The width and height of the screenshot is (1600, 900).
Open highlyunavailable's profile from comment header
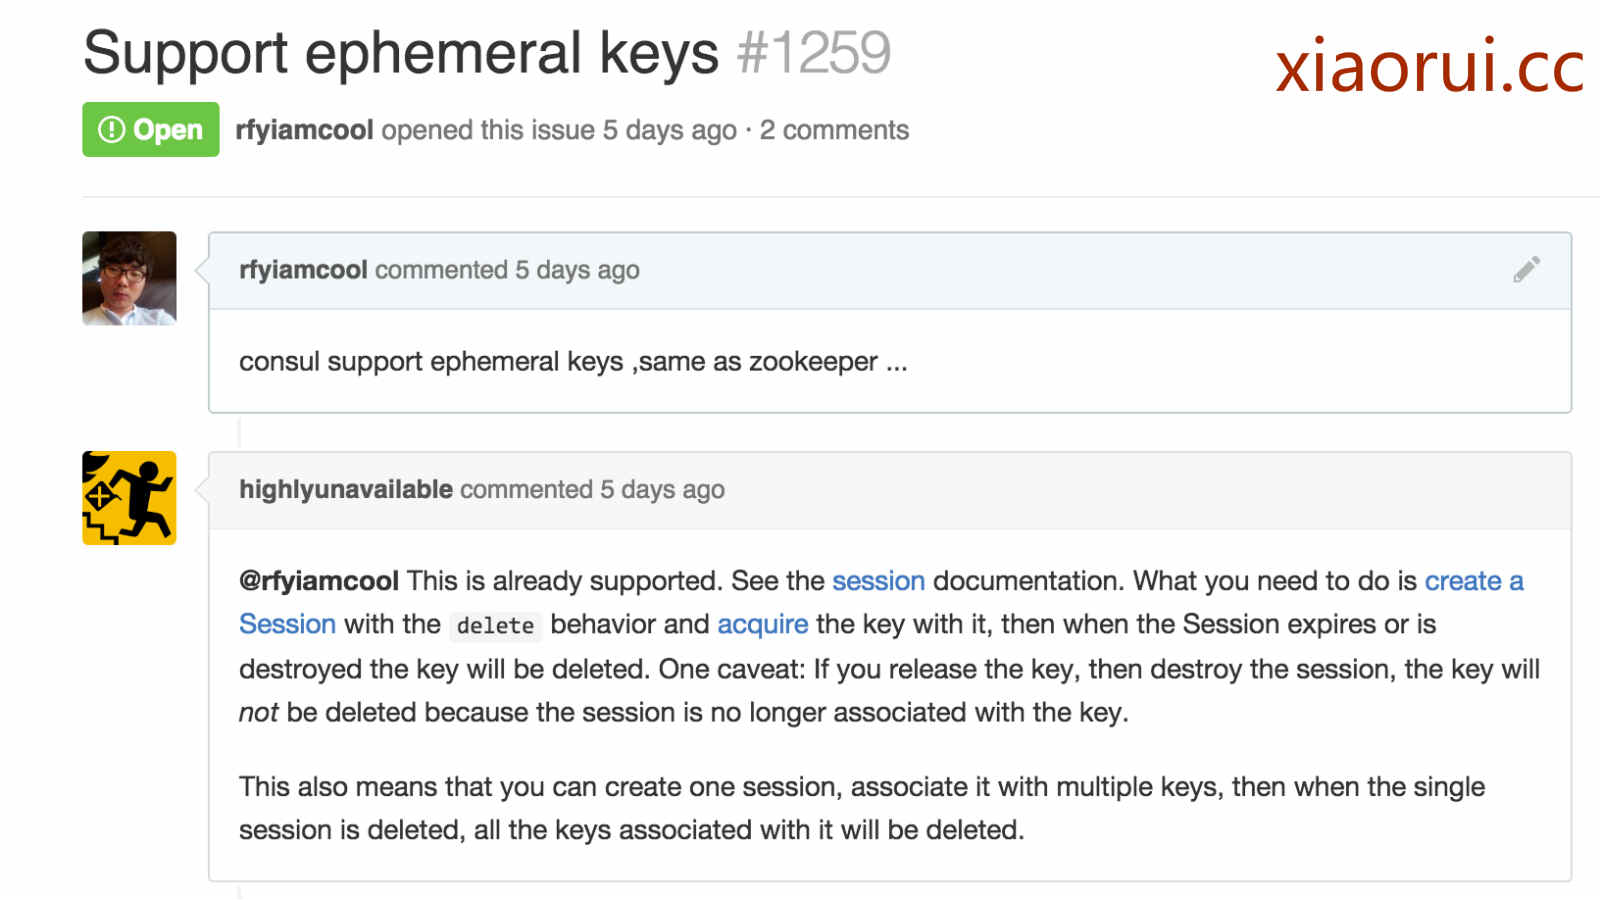(x=345, y=490)
